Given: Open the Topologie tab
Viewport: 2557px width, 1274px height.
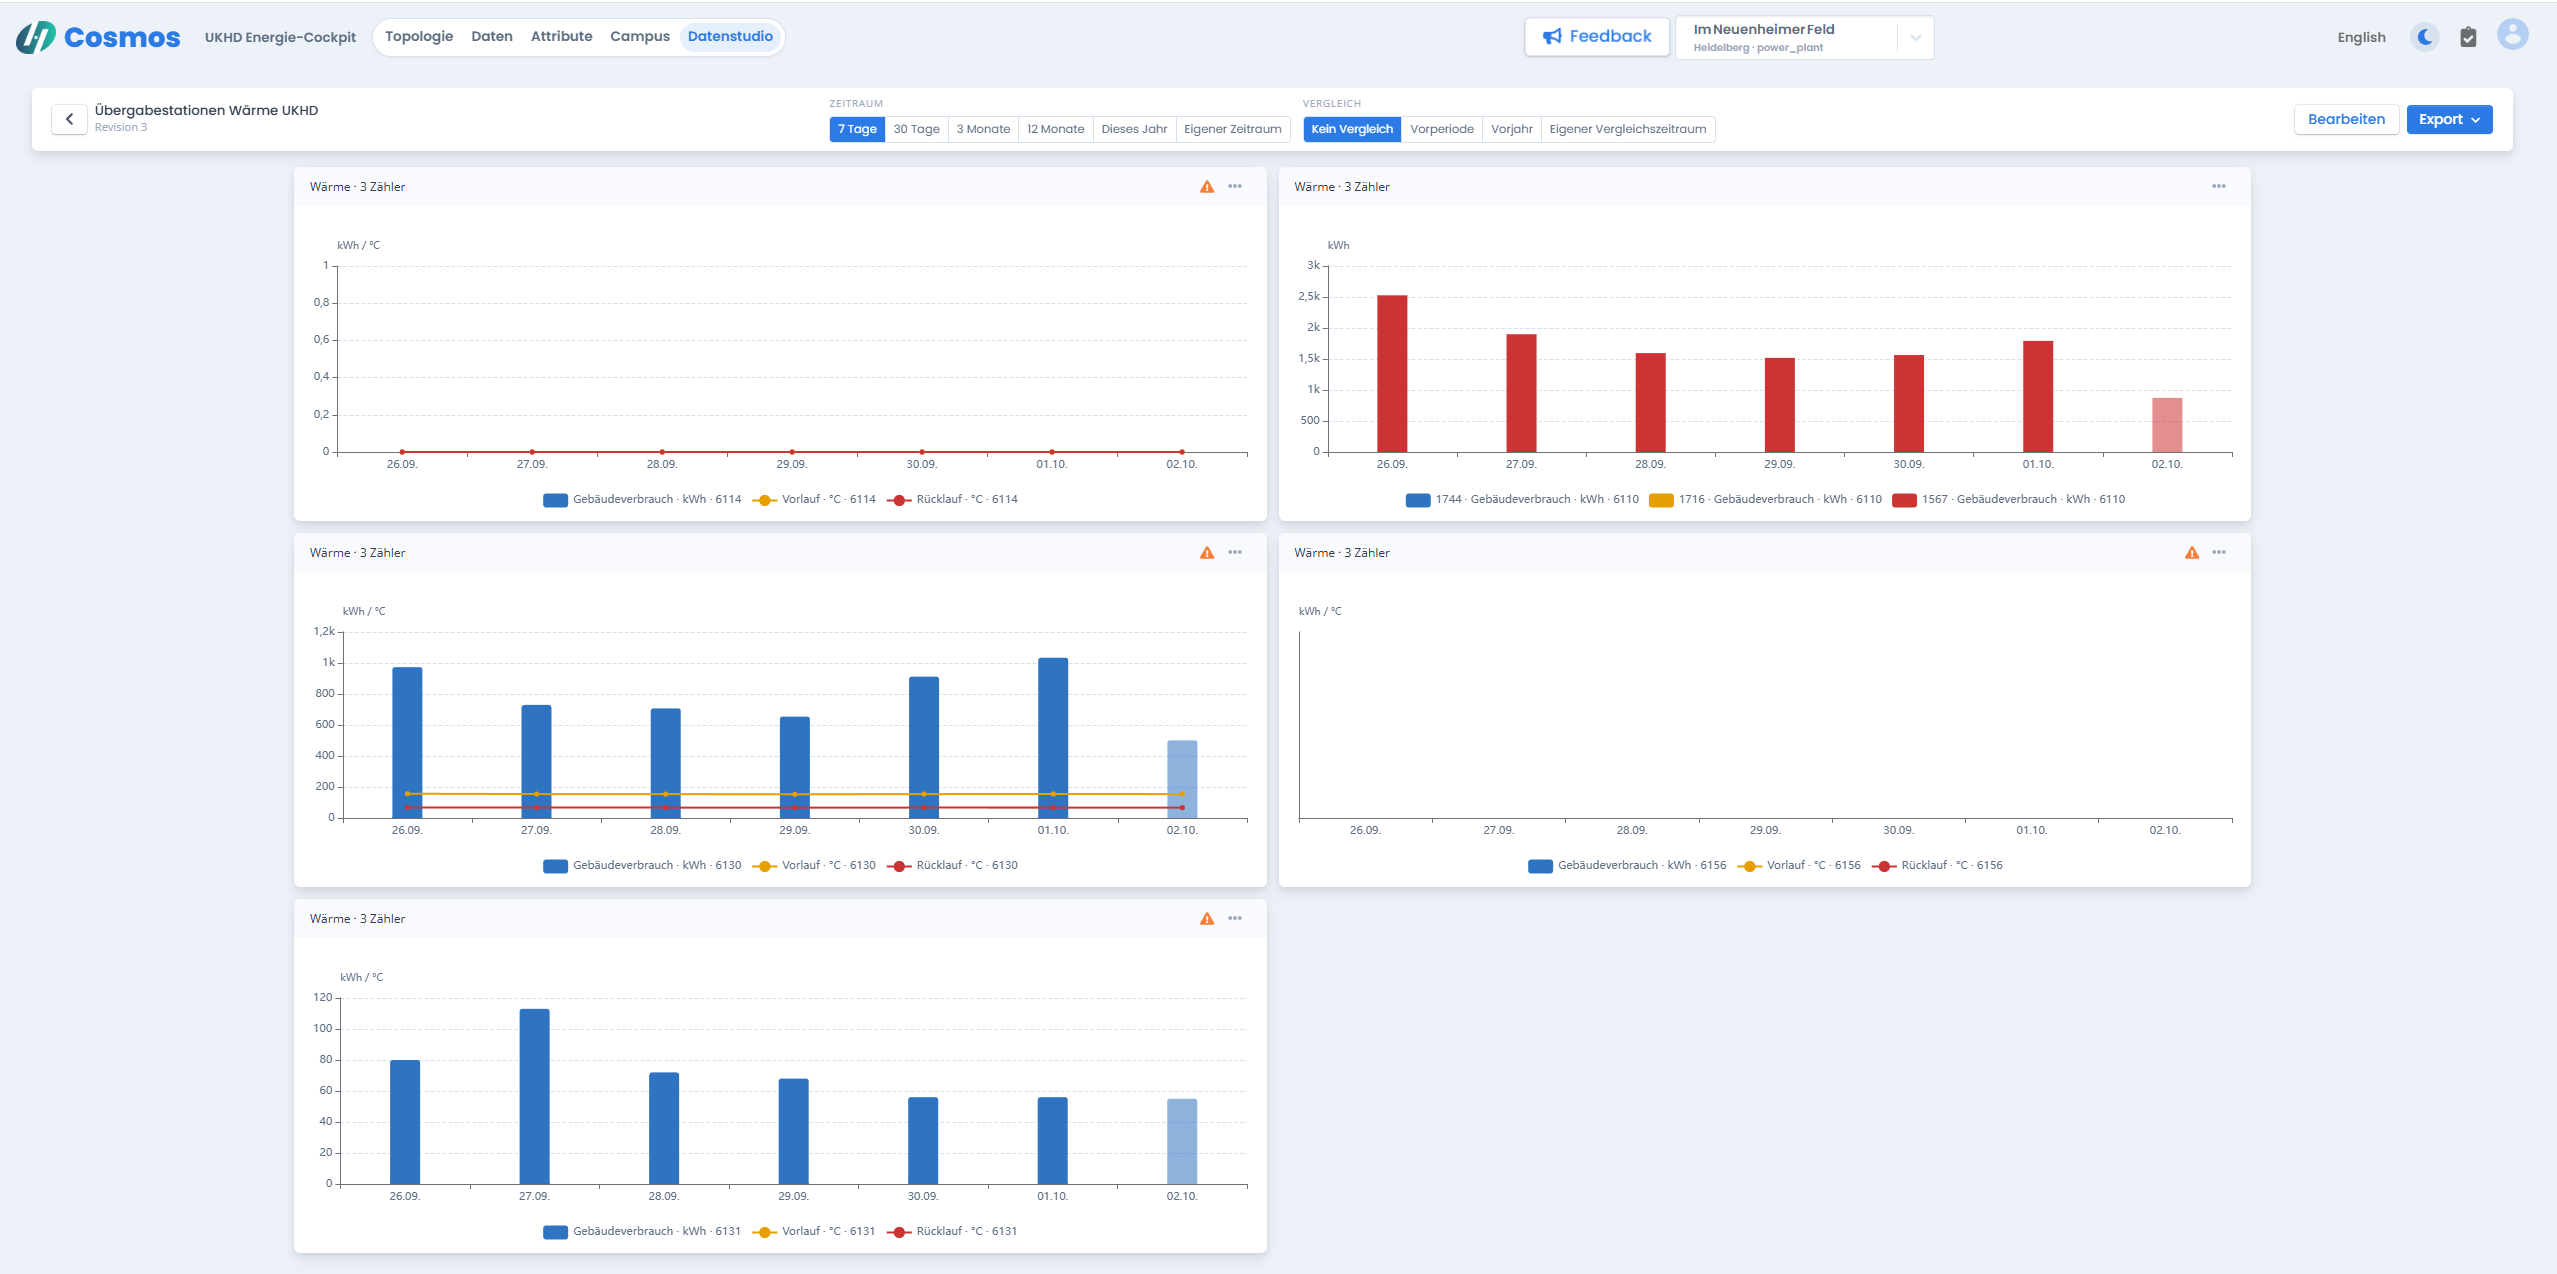Looking at the screenshot, I should point(419,37).
